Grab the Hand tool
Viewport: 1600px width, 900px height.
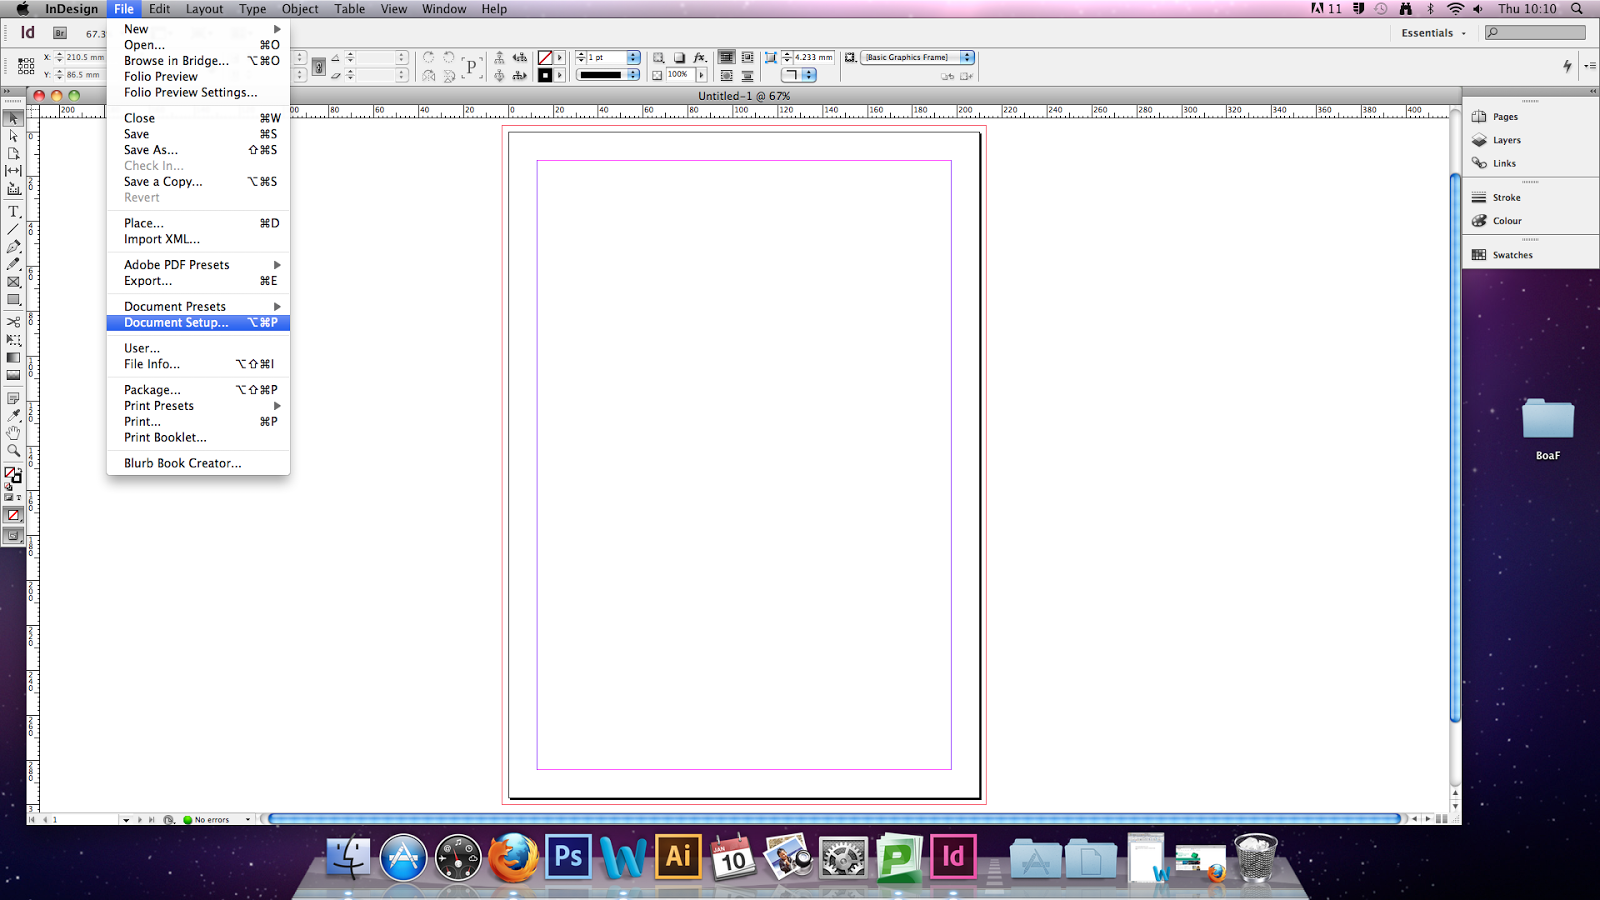(13, 431)
